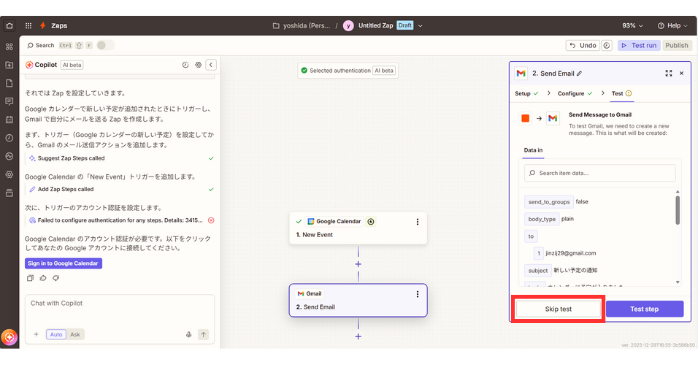
Task: Click the Undo button
Action: (x=583, y=45)
